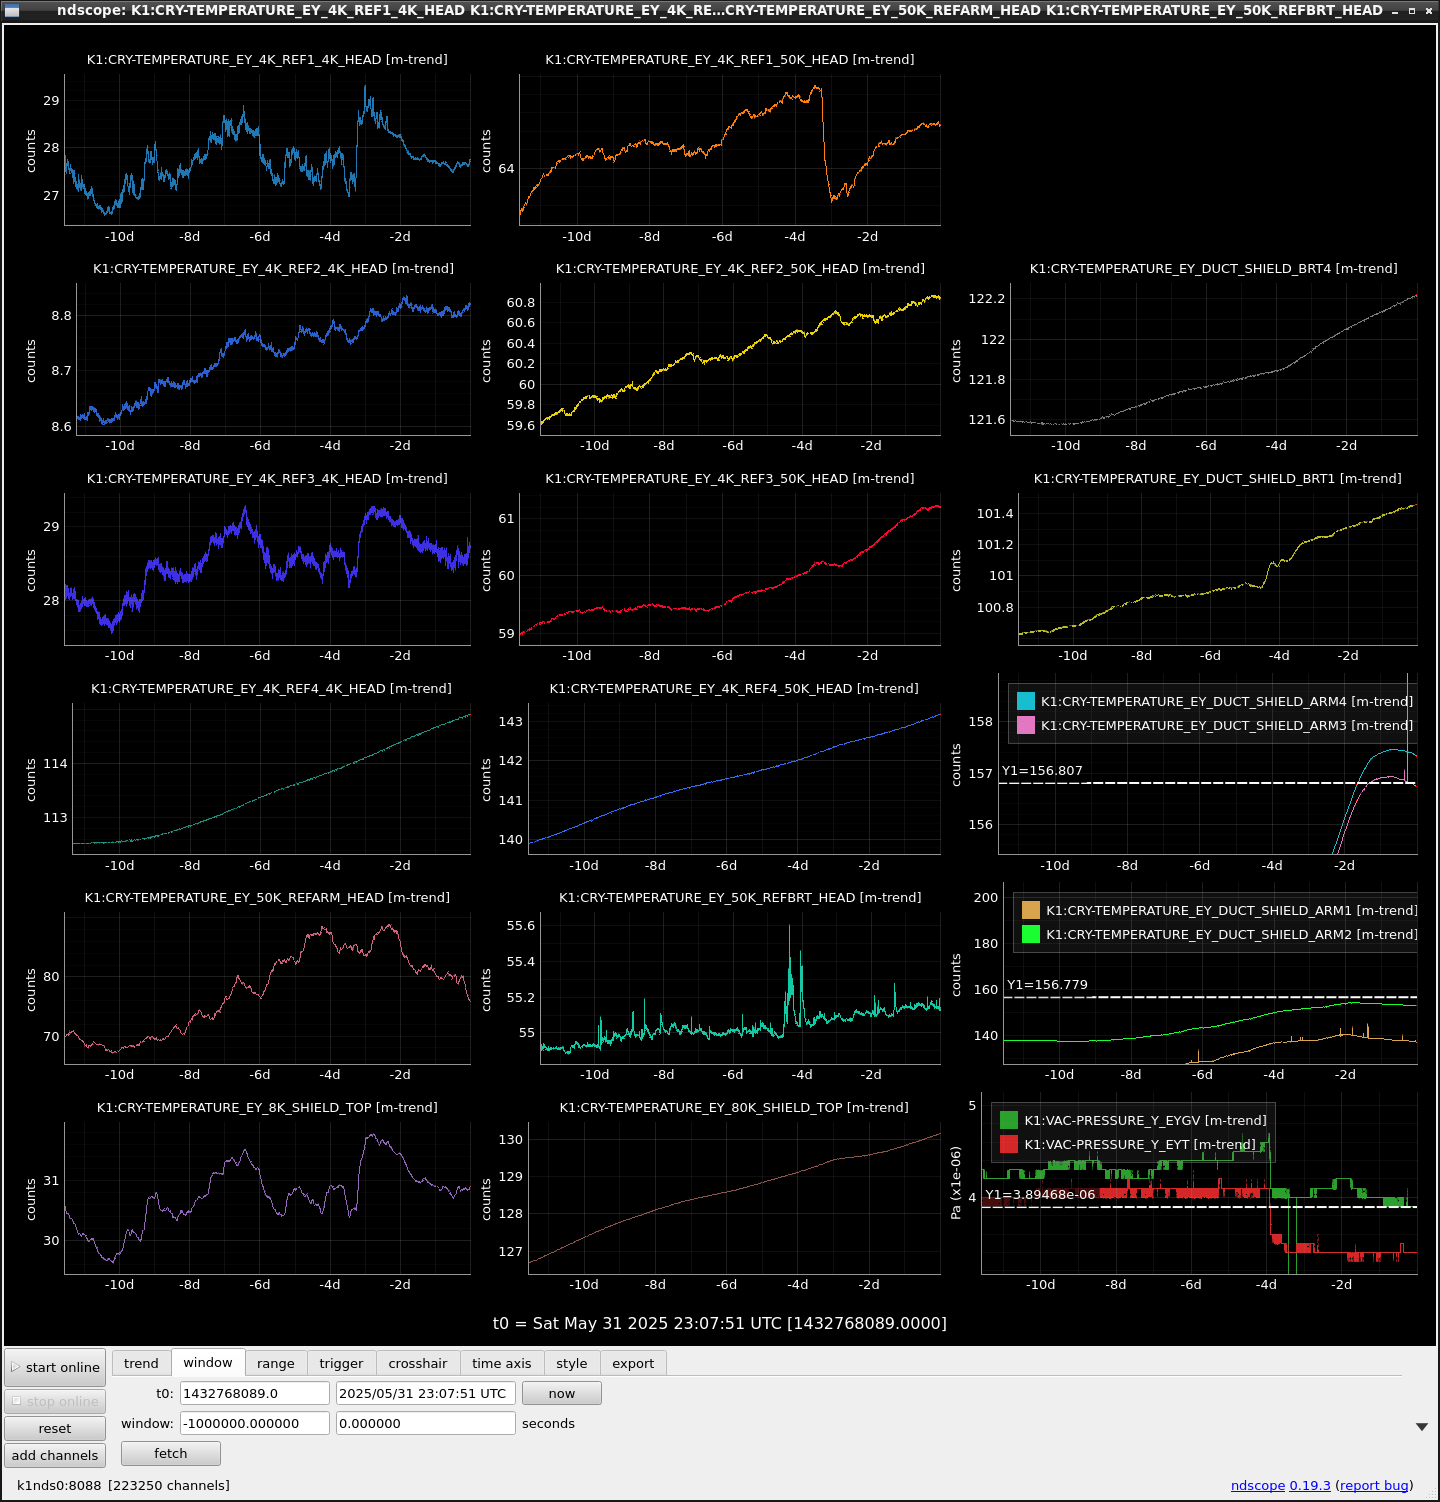
Task: Click the green DUCT_SHIELD_ARM2 legend swatch
Action: pyautogui.click(x=1031, y=934)
